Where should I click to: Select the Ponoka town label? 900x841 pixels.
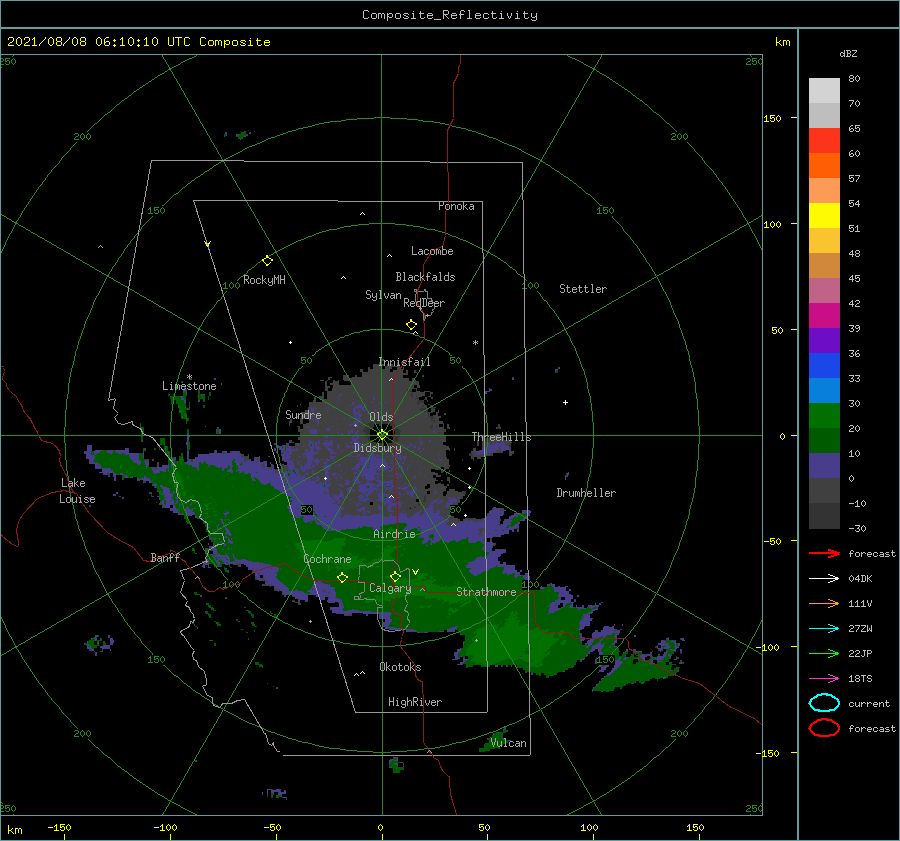tap(456, 206)
